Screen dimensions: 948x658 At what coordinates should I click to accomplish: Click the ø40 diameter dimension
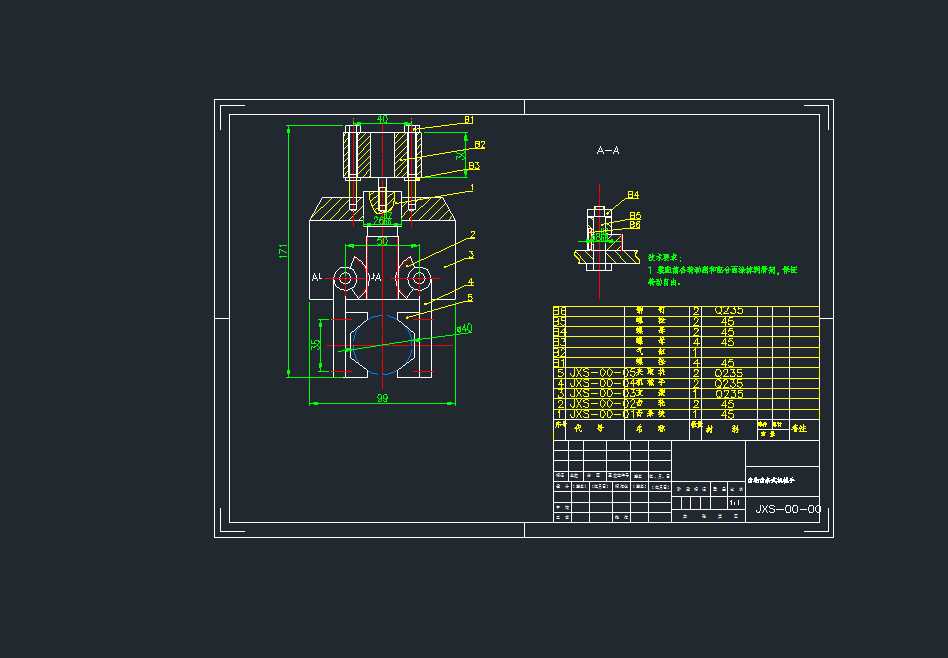[464, 328]
